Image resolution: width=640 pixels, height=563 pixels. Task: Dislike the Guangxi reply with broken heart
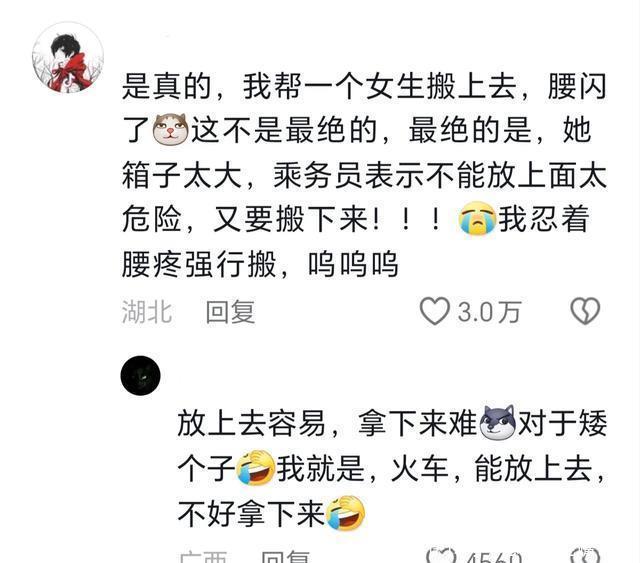(585, 555)
